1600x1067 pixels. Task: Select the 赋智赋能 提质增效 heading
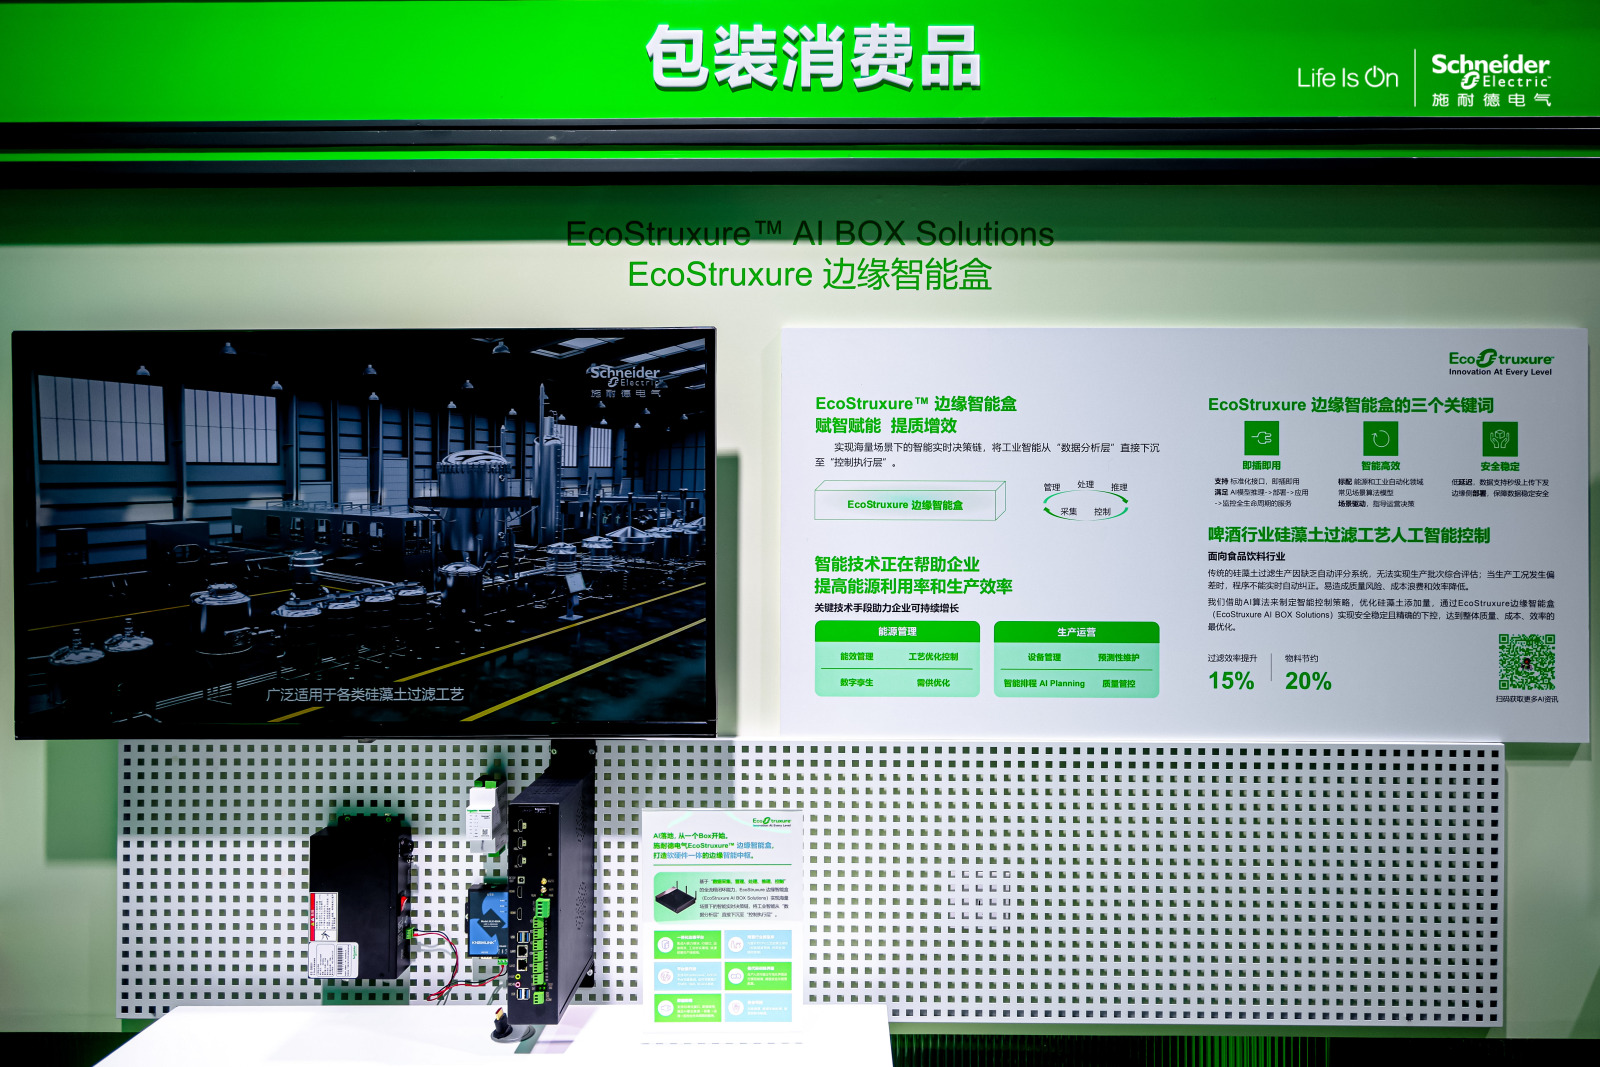[885, 426]
